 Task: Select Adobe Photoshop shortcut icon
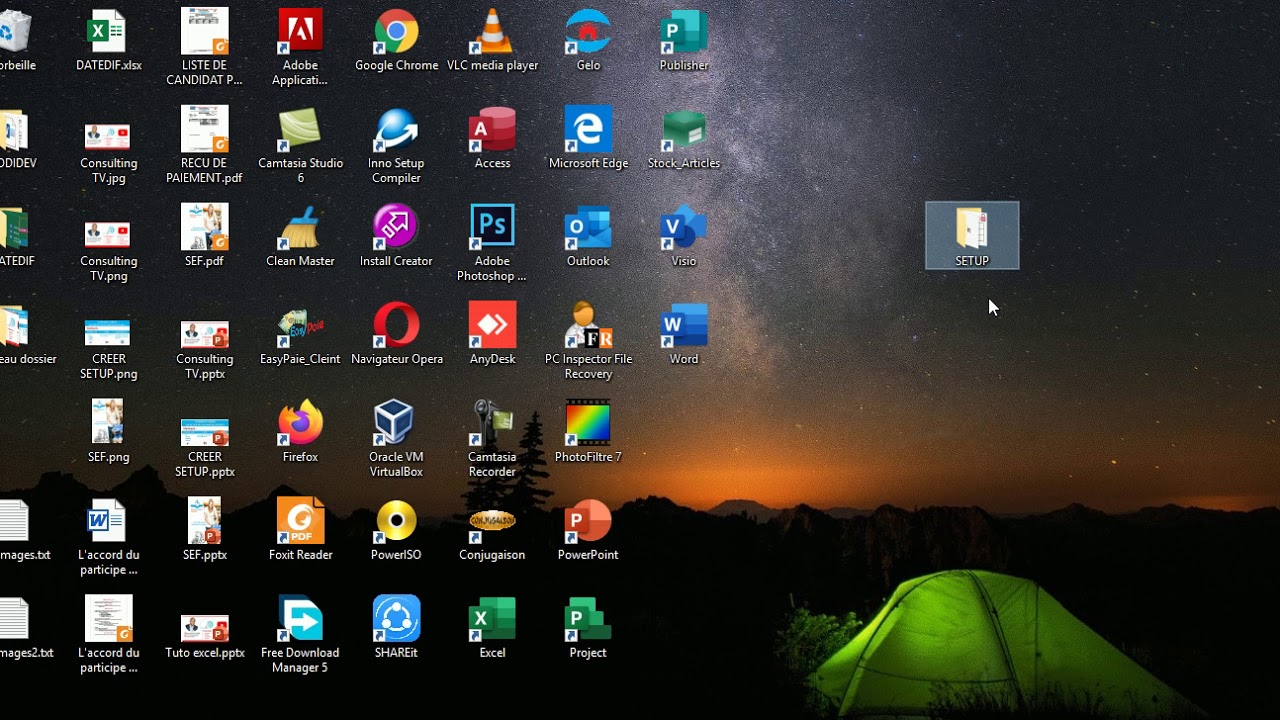tap(492, 228)
